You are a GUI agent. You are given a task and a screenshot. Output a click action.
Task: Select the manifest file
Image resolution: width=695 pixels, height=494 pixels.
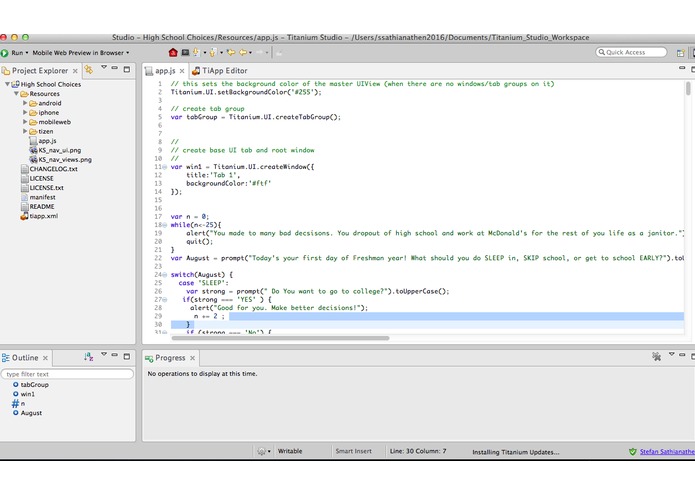point(38,197)
